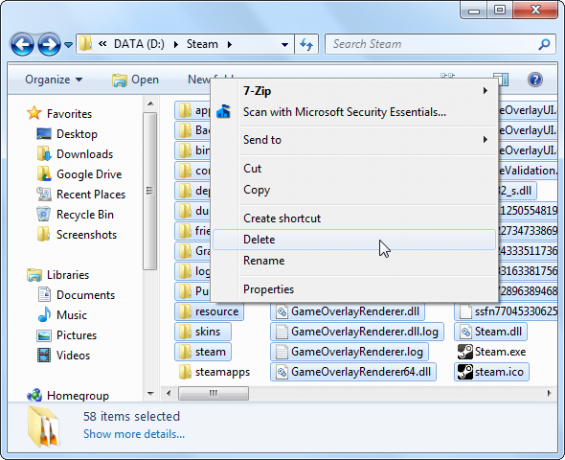
Task: Click the search magnifier icon
Action: (544, 44)
